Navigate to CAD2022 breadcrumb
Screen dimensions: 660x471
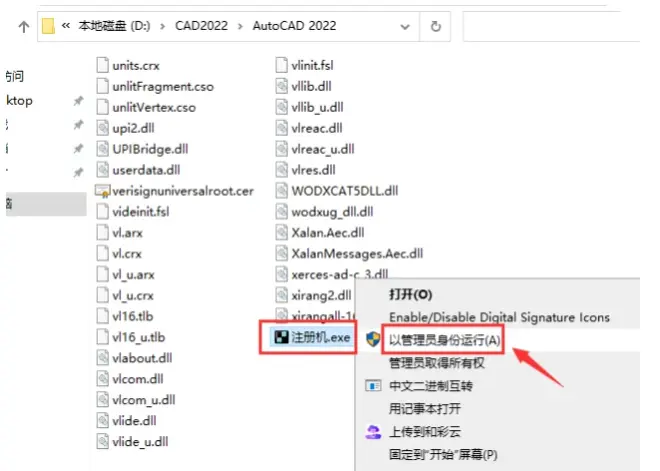pos(201,26)
